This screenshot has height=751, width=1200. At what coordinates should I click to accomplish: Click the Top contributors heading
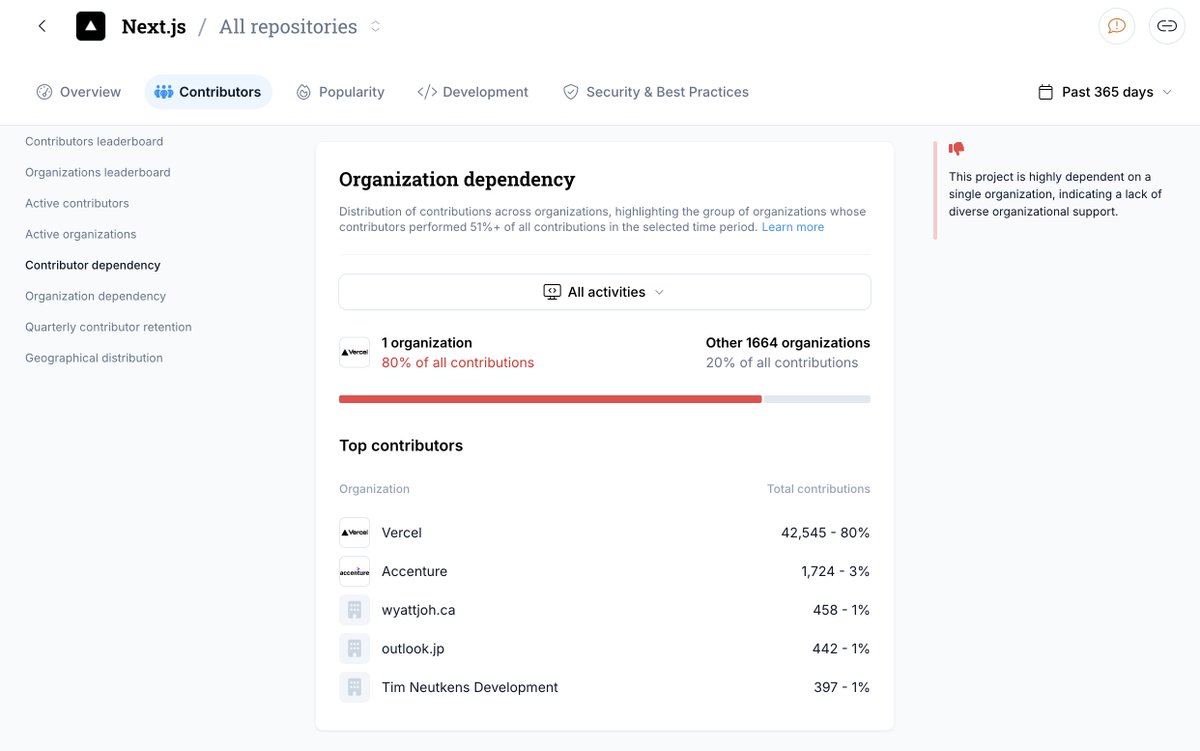click(x=401, y=446)
